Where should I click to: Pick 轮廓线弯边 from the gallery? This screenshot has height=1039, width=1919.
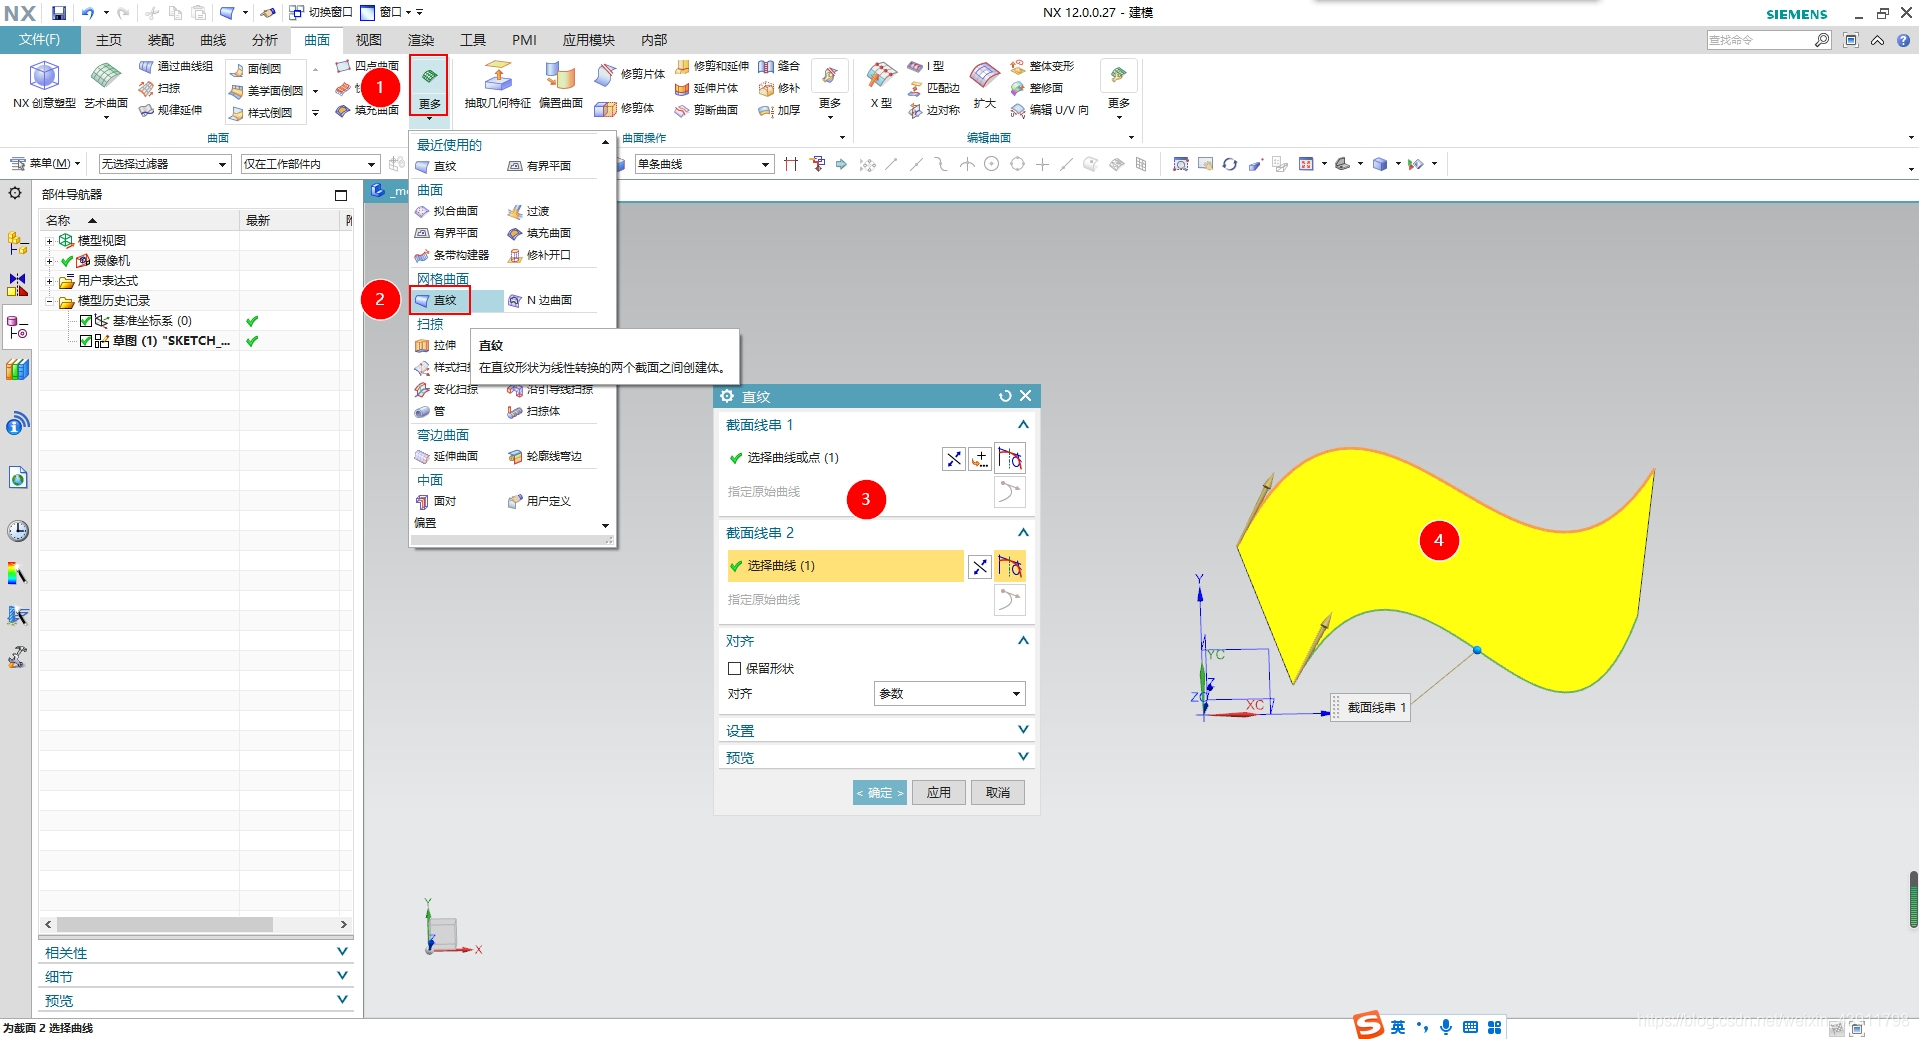click(545, 456)
